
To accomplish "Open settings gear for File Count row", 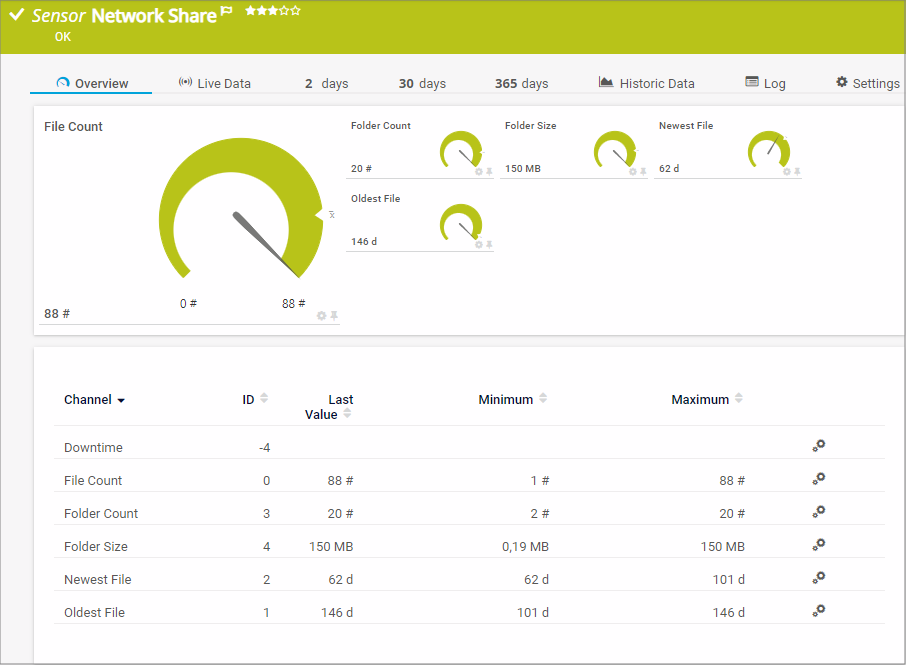I will [x=818, y=480].
